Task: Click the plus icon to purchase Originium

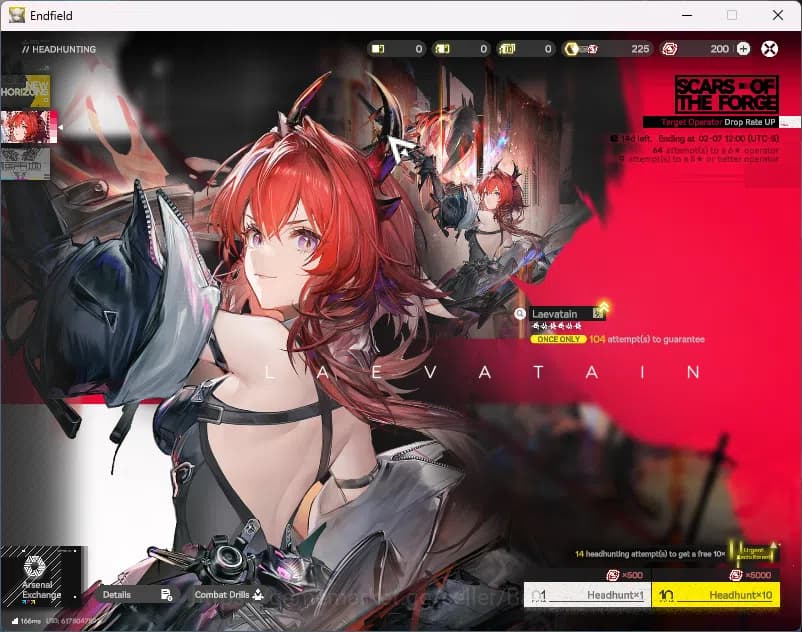Action: click(x=742, y=48)
